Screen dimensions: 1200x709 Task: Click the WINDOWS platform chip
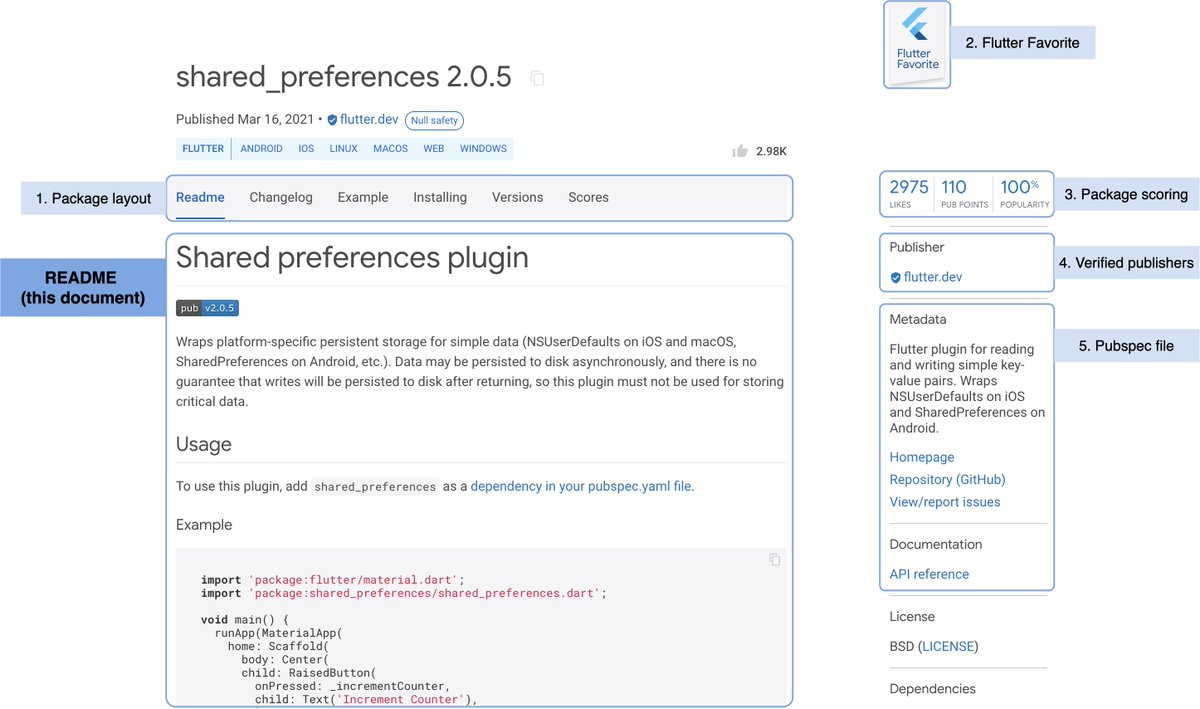click(483, 148)
